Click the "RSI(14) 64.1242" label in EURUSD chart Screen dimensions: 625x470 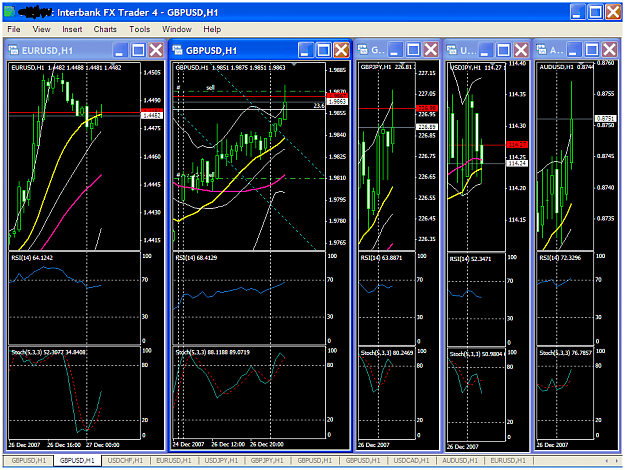(32, 258)
